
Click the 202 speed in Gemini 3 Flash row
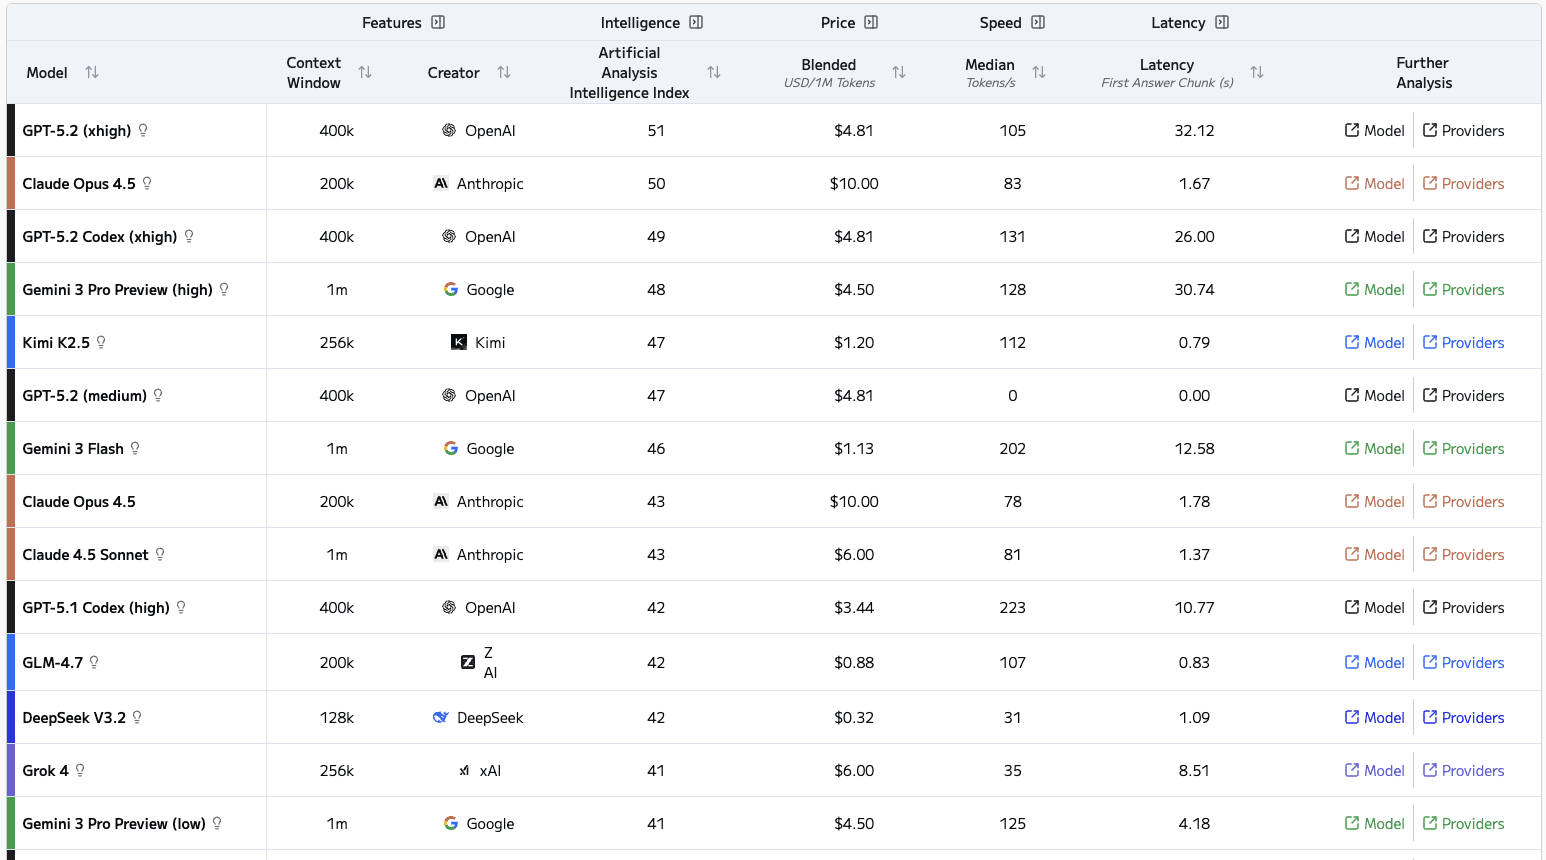(x=1013, y=448)
